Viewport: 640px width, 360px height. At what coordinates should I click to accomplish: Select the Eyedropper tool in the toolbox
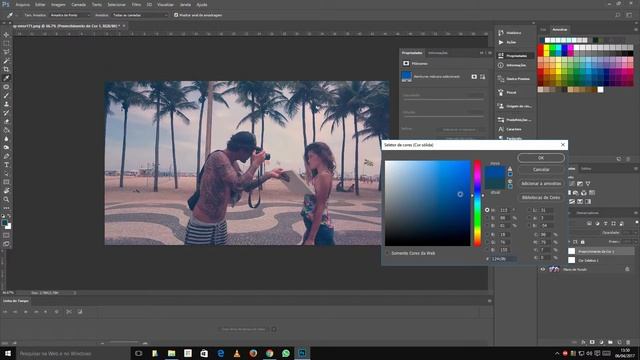6,78
